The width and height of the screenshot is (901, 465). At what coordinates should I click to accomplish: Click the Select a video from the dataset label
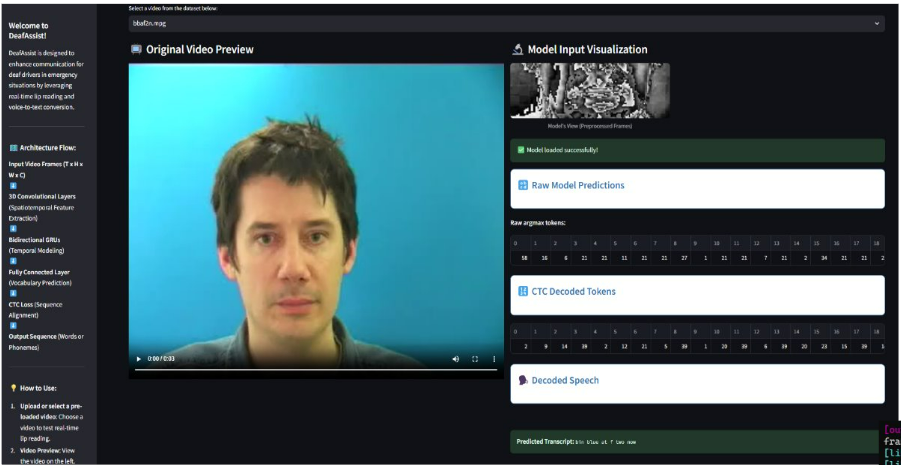(173, 9)
